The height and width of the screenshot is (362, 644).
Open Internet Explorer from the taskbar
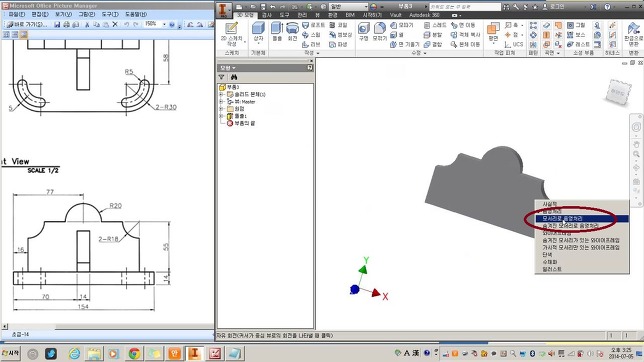74,353
